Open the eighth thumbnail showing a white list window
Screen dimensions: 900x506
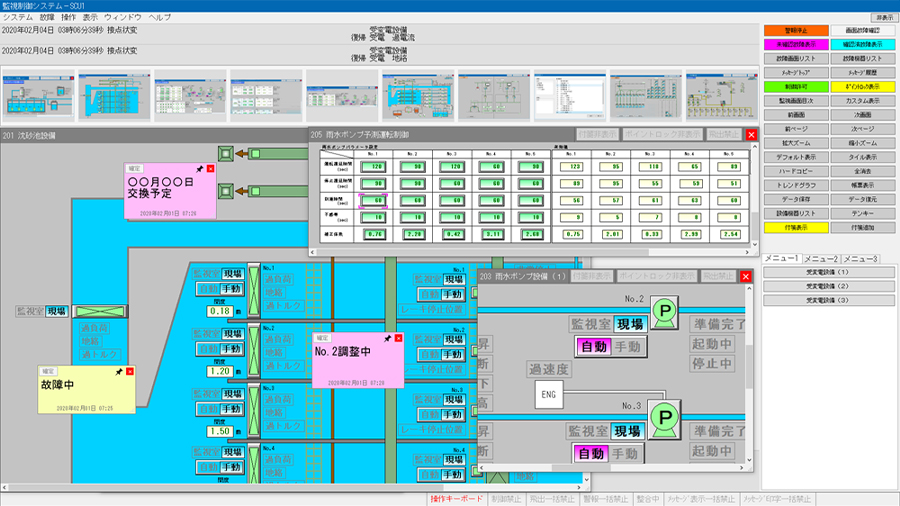pos(570,96)
